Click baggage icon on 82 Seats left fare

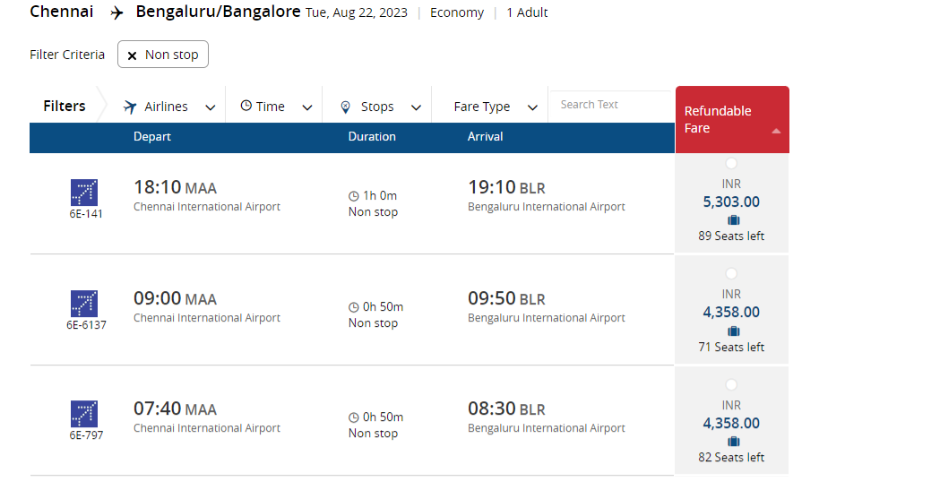734,442
